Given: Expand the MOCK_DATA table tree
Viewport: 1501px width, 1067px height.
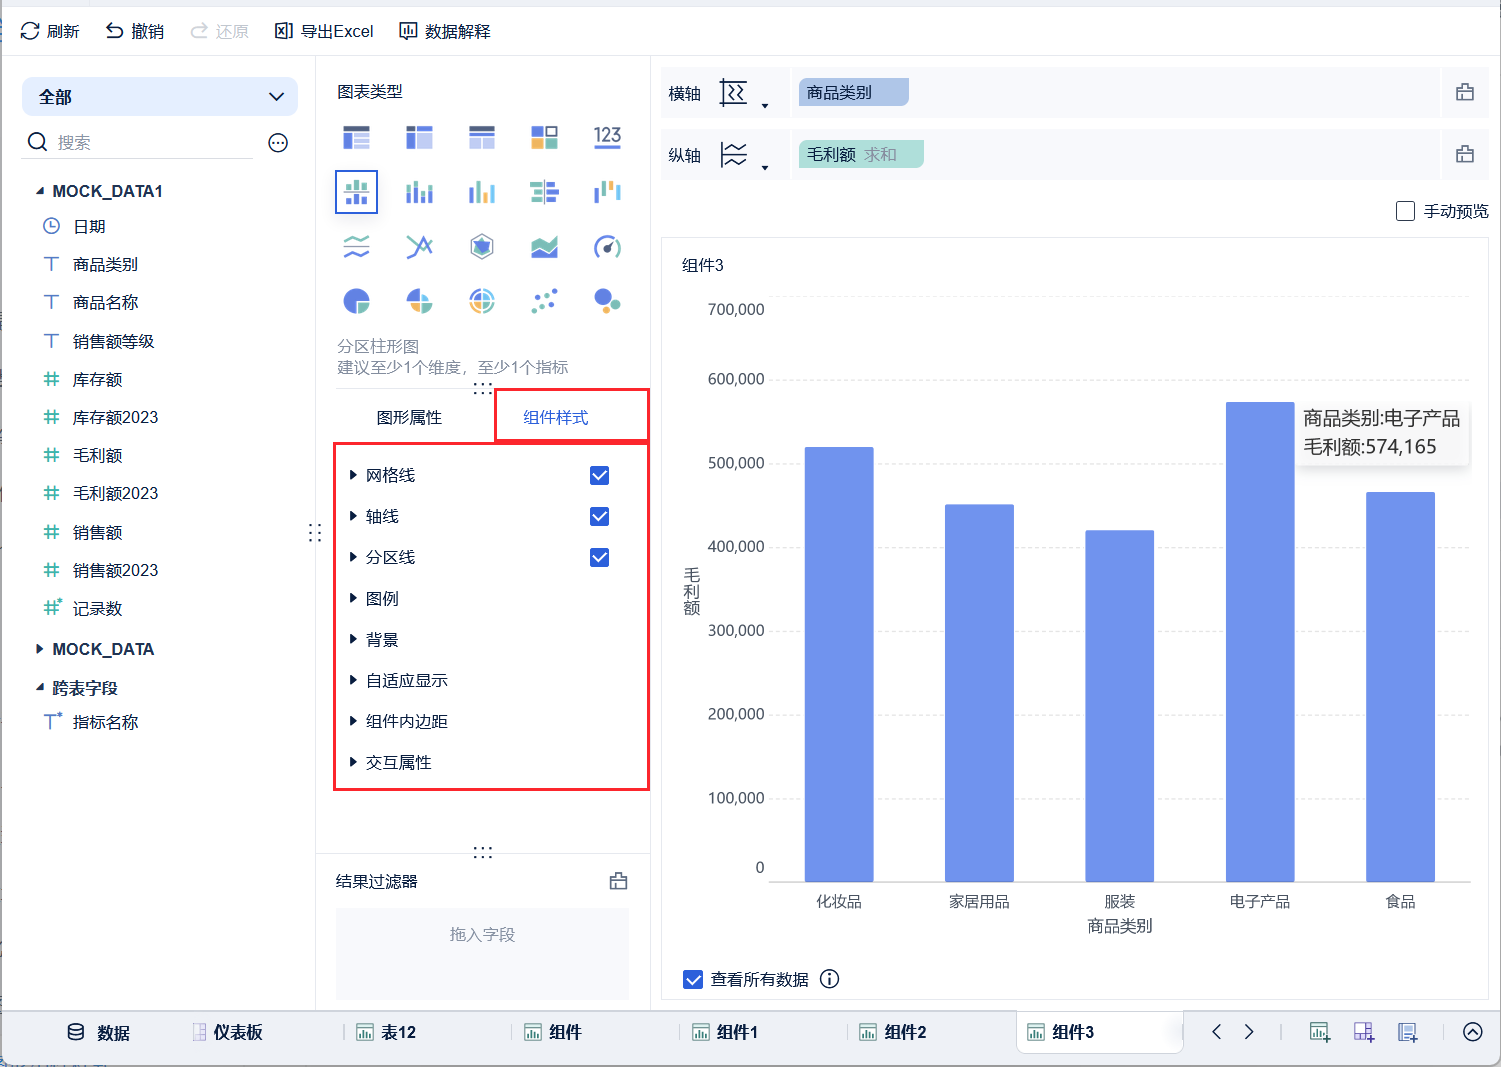Looking at the screenshot, I should [x=40, y=649].
